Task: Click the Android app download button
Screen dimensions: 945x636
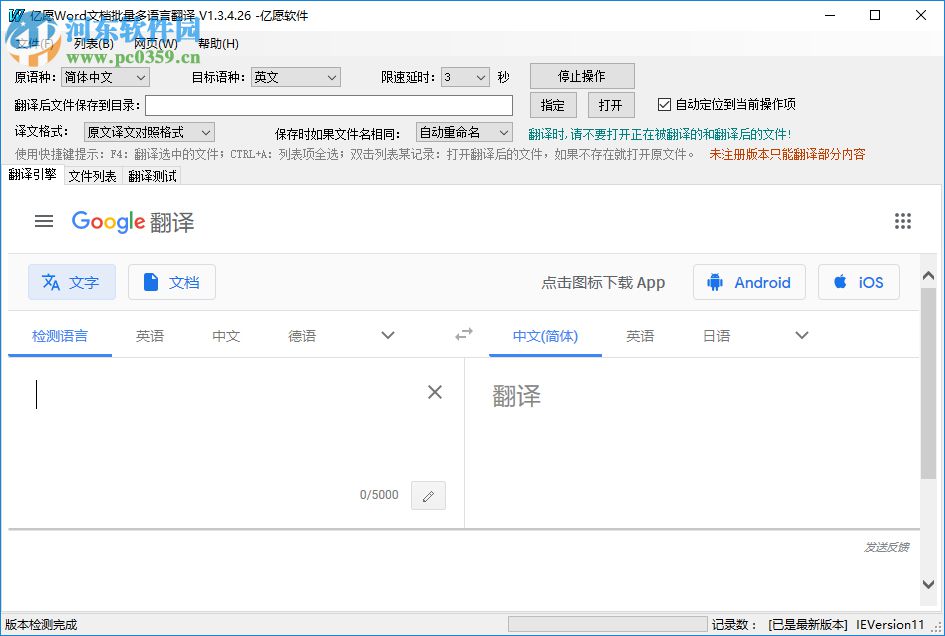Action: point(749,282)
